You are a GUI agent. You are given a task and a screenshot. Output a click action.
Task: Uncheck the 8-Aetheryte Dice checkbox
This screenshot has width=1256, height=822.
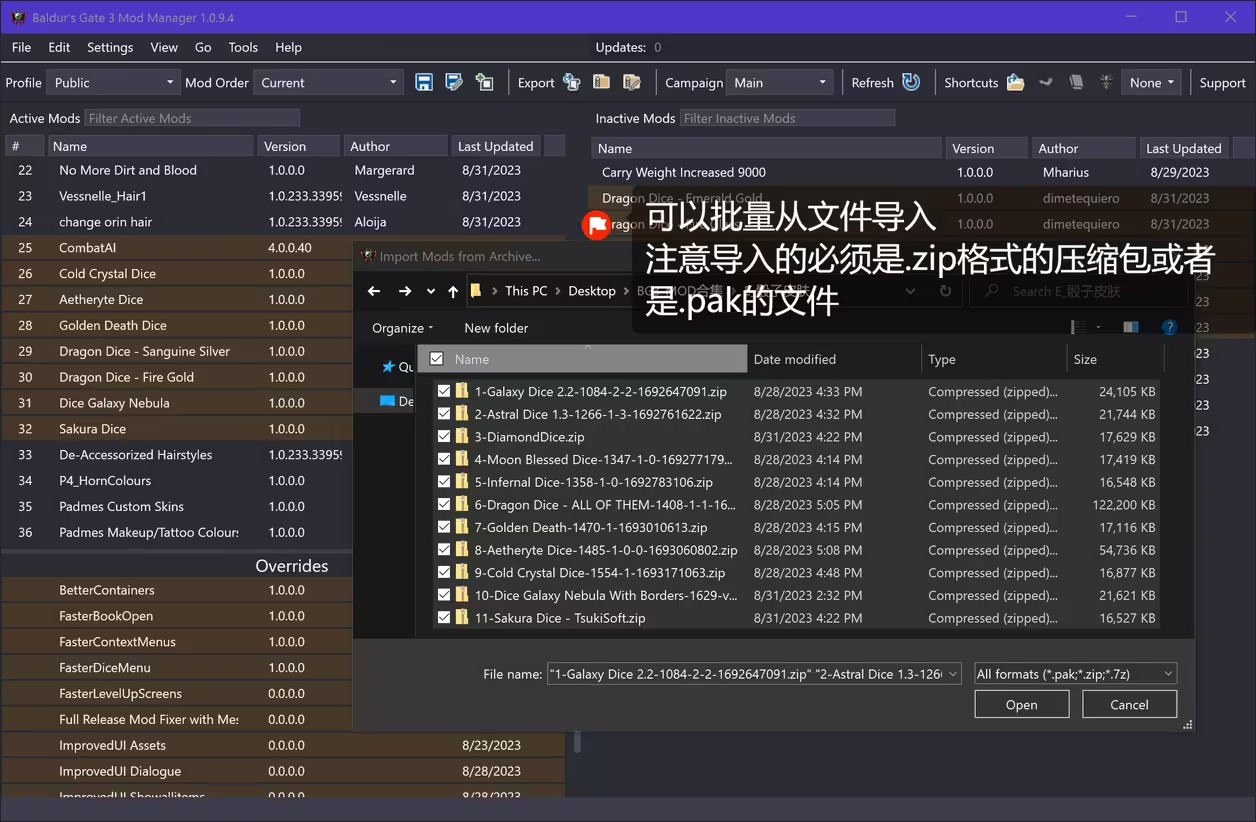[444, 550]
